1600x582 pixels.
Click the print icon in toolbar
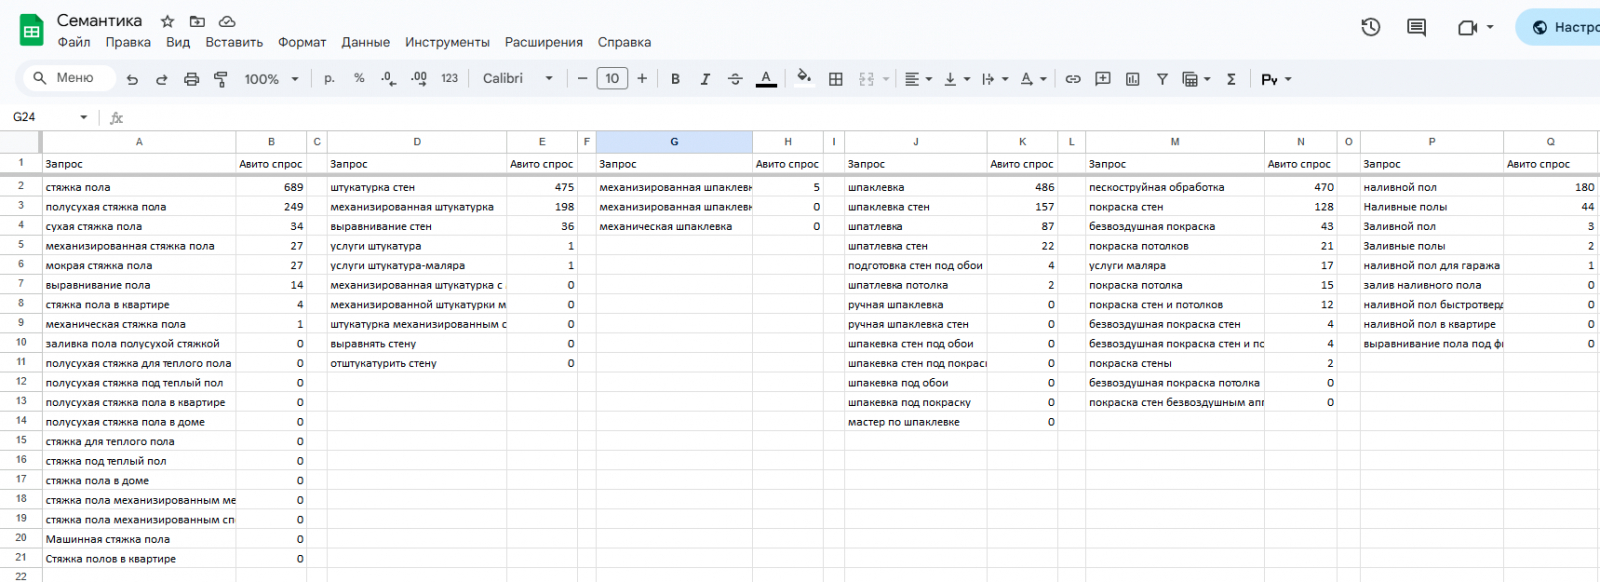pos(191,79)
